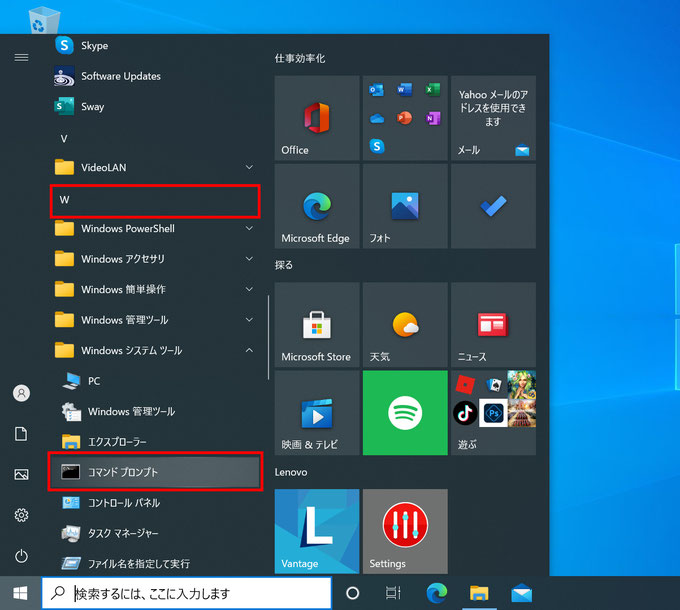Image resolution: width=680 pixels, height=610 pixels.
Task: Click the Photoshop Express icon in the 遊ぶ tile
Action: pos(494,413)
